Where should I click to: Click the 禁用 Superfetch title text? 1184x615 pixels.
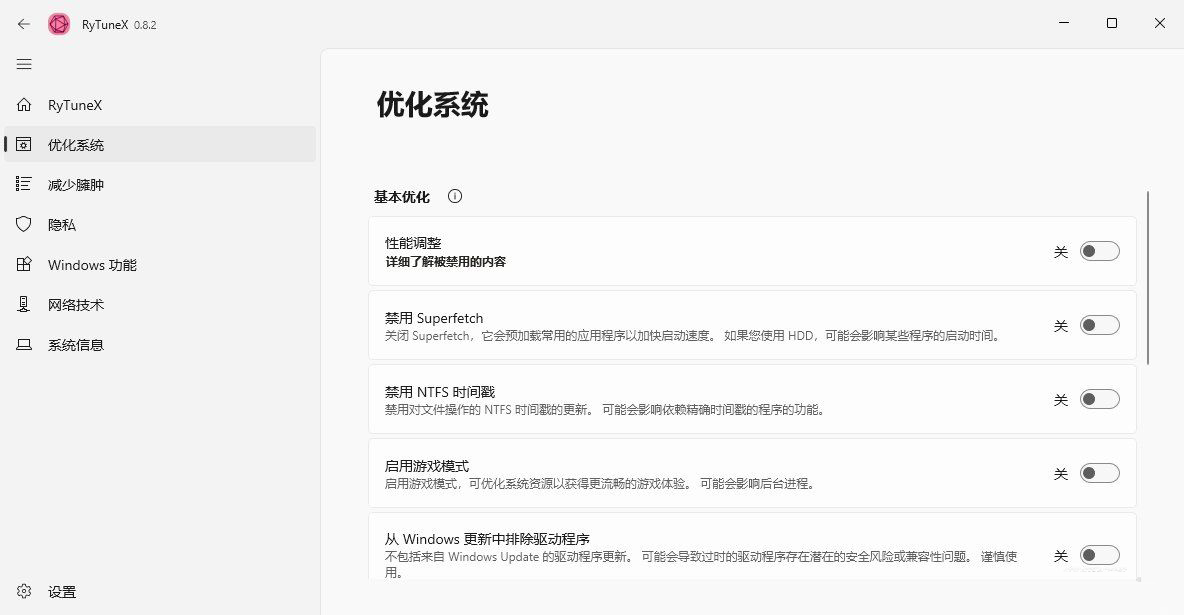(x=434, y=318)
